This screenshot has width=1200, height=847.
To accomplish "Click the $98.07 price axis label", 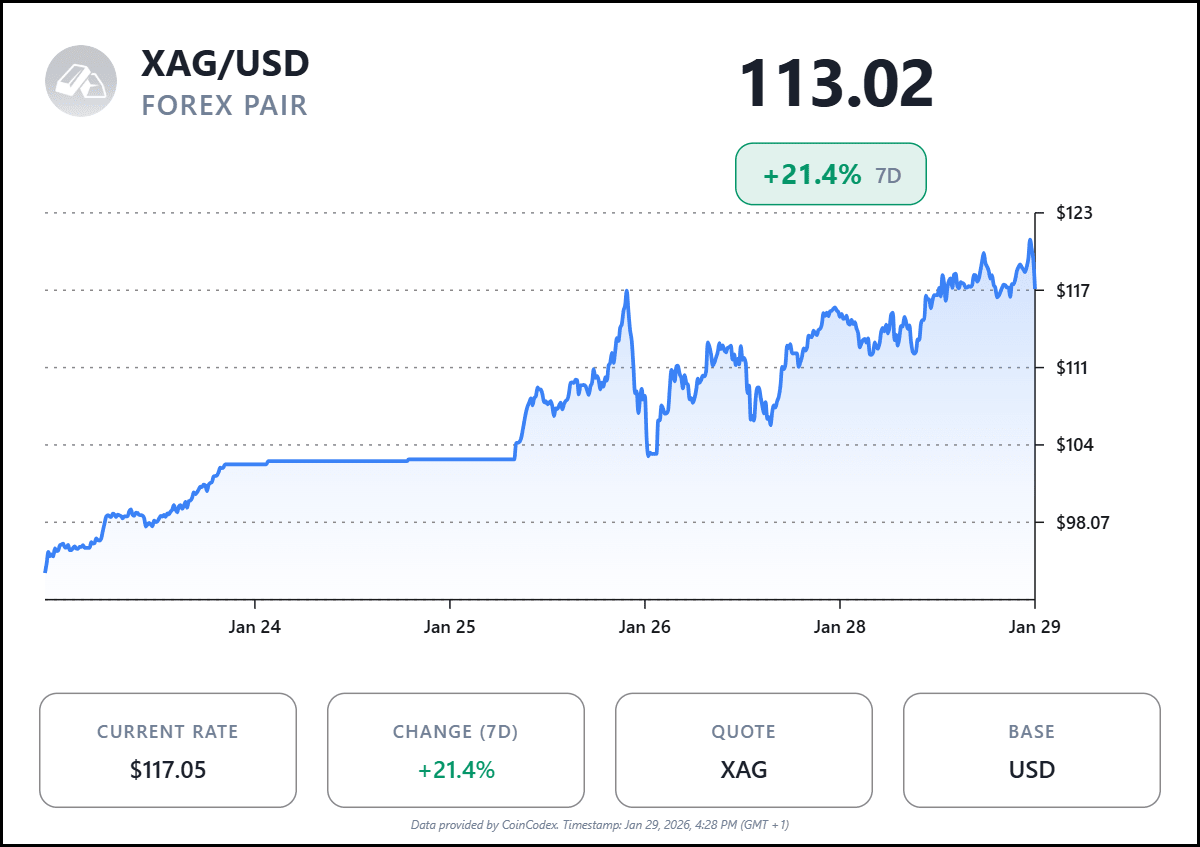I will pos(1083,522).
